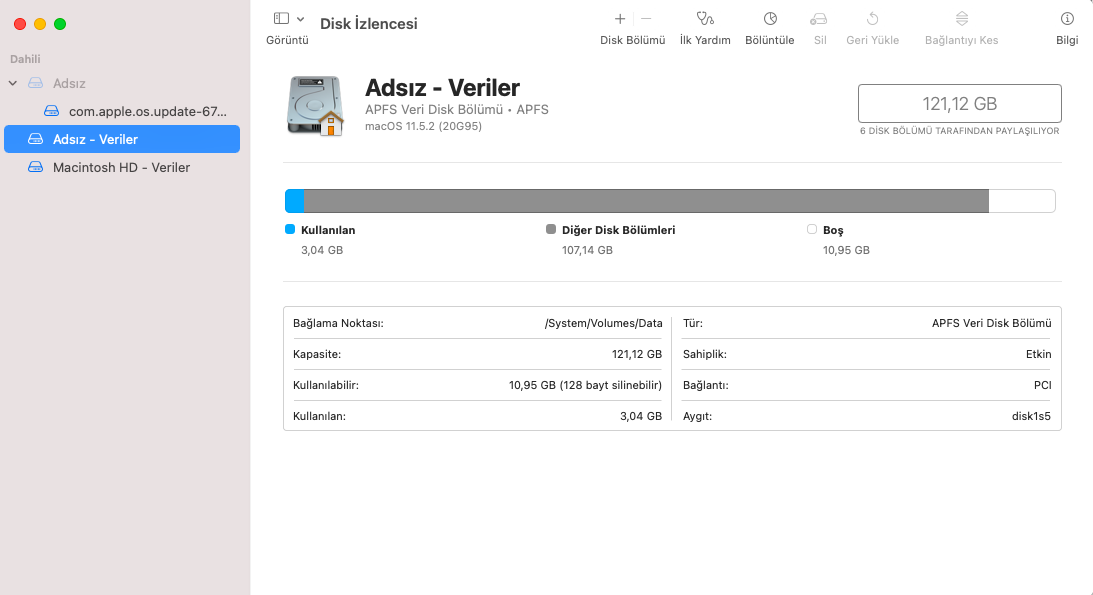Click the macOS 11.5.2 (20G95) text

point(423,126)
